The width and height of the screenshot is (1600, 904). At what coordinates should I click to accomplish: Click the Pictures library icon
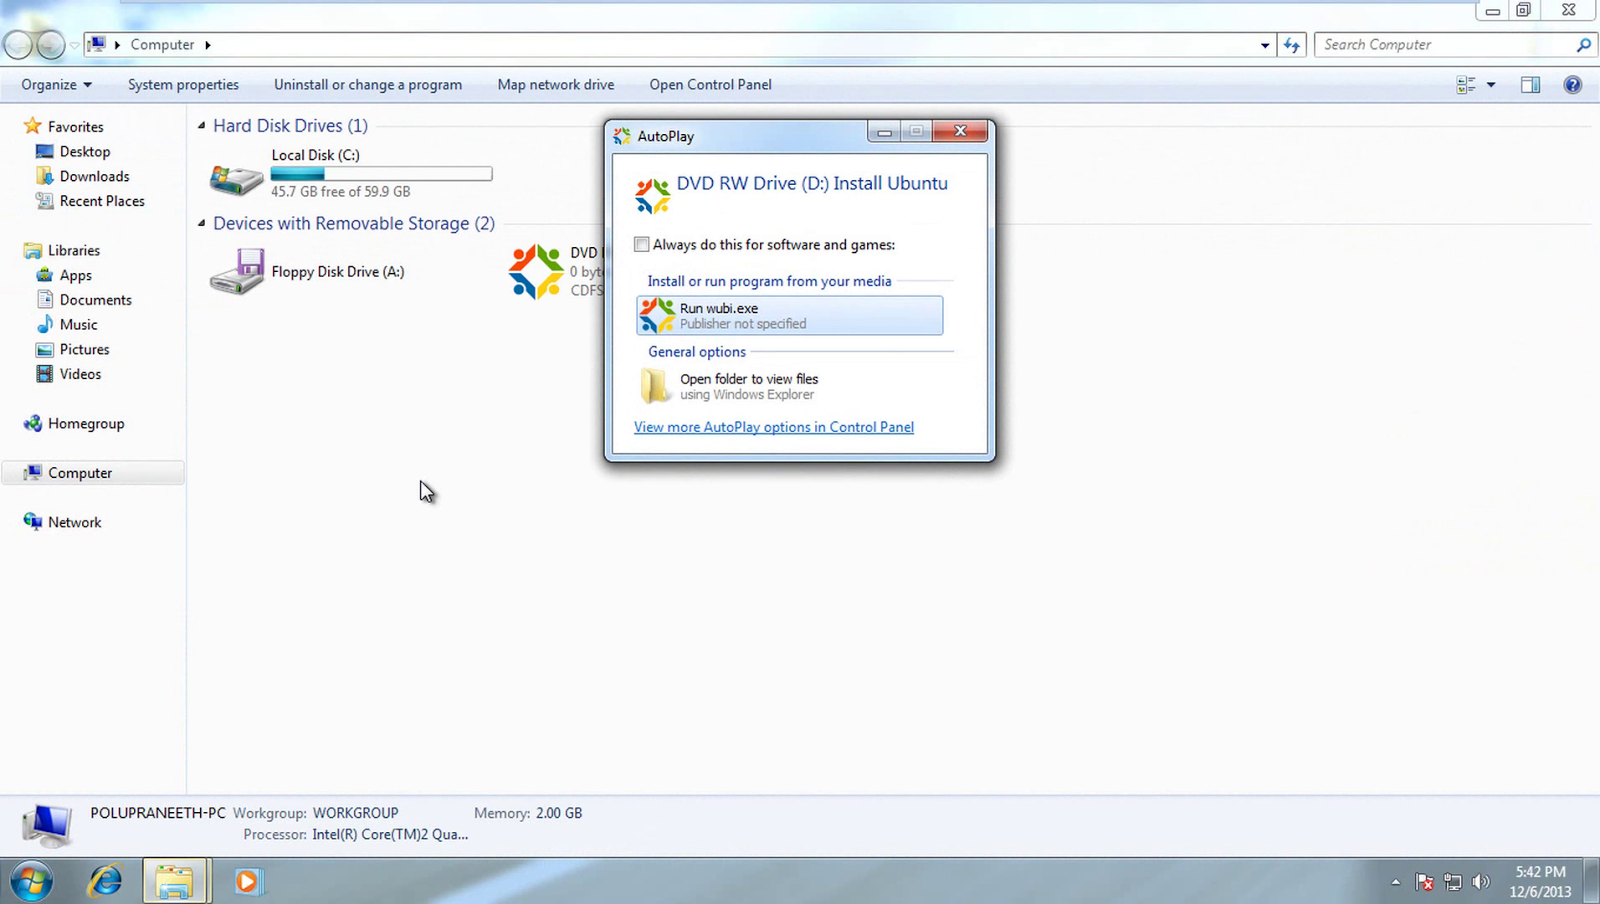click(44, 349)
